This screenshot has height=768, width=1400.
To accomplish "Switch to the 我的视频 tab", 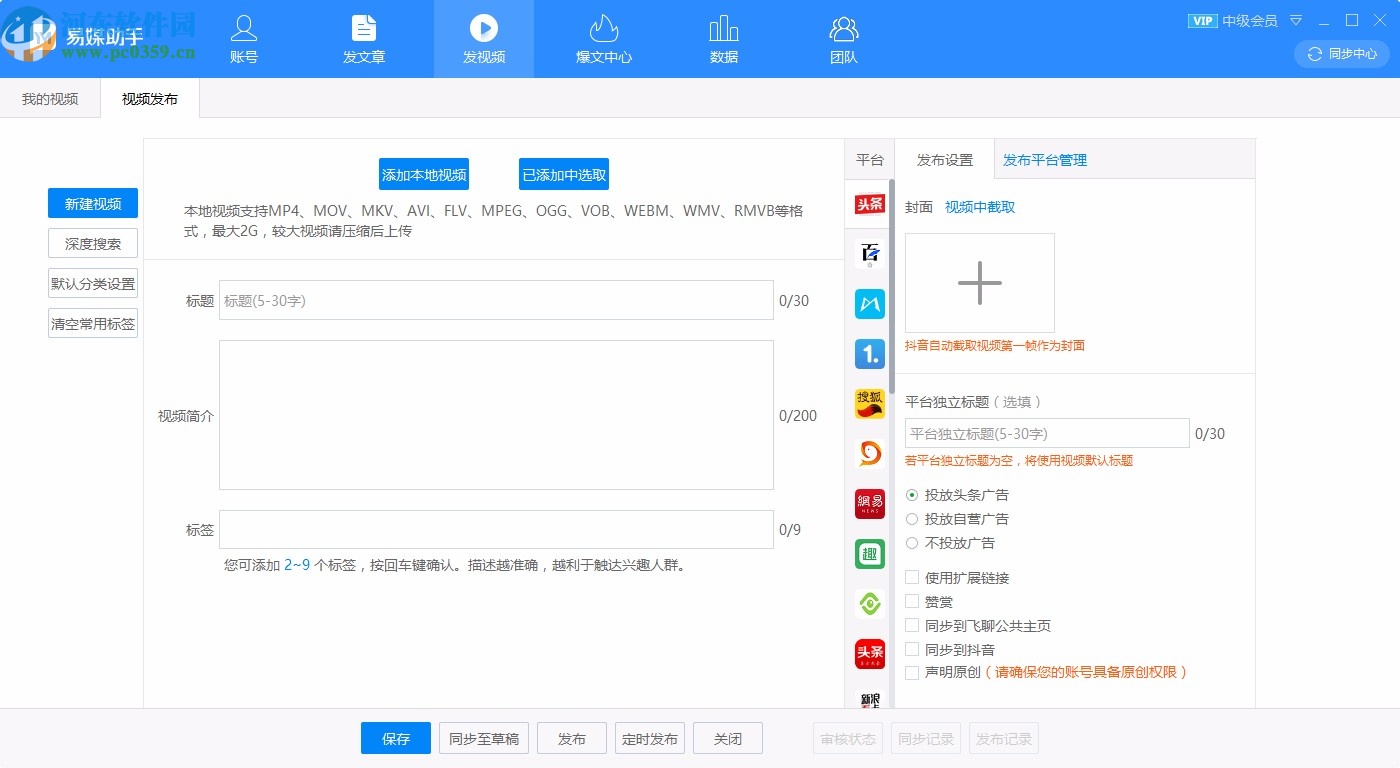I will click(49, 98).
